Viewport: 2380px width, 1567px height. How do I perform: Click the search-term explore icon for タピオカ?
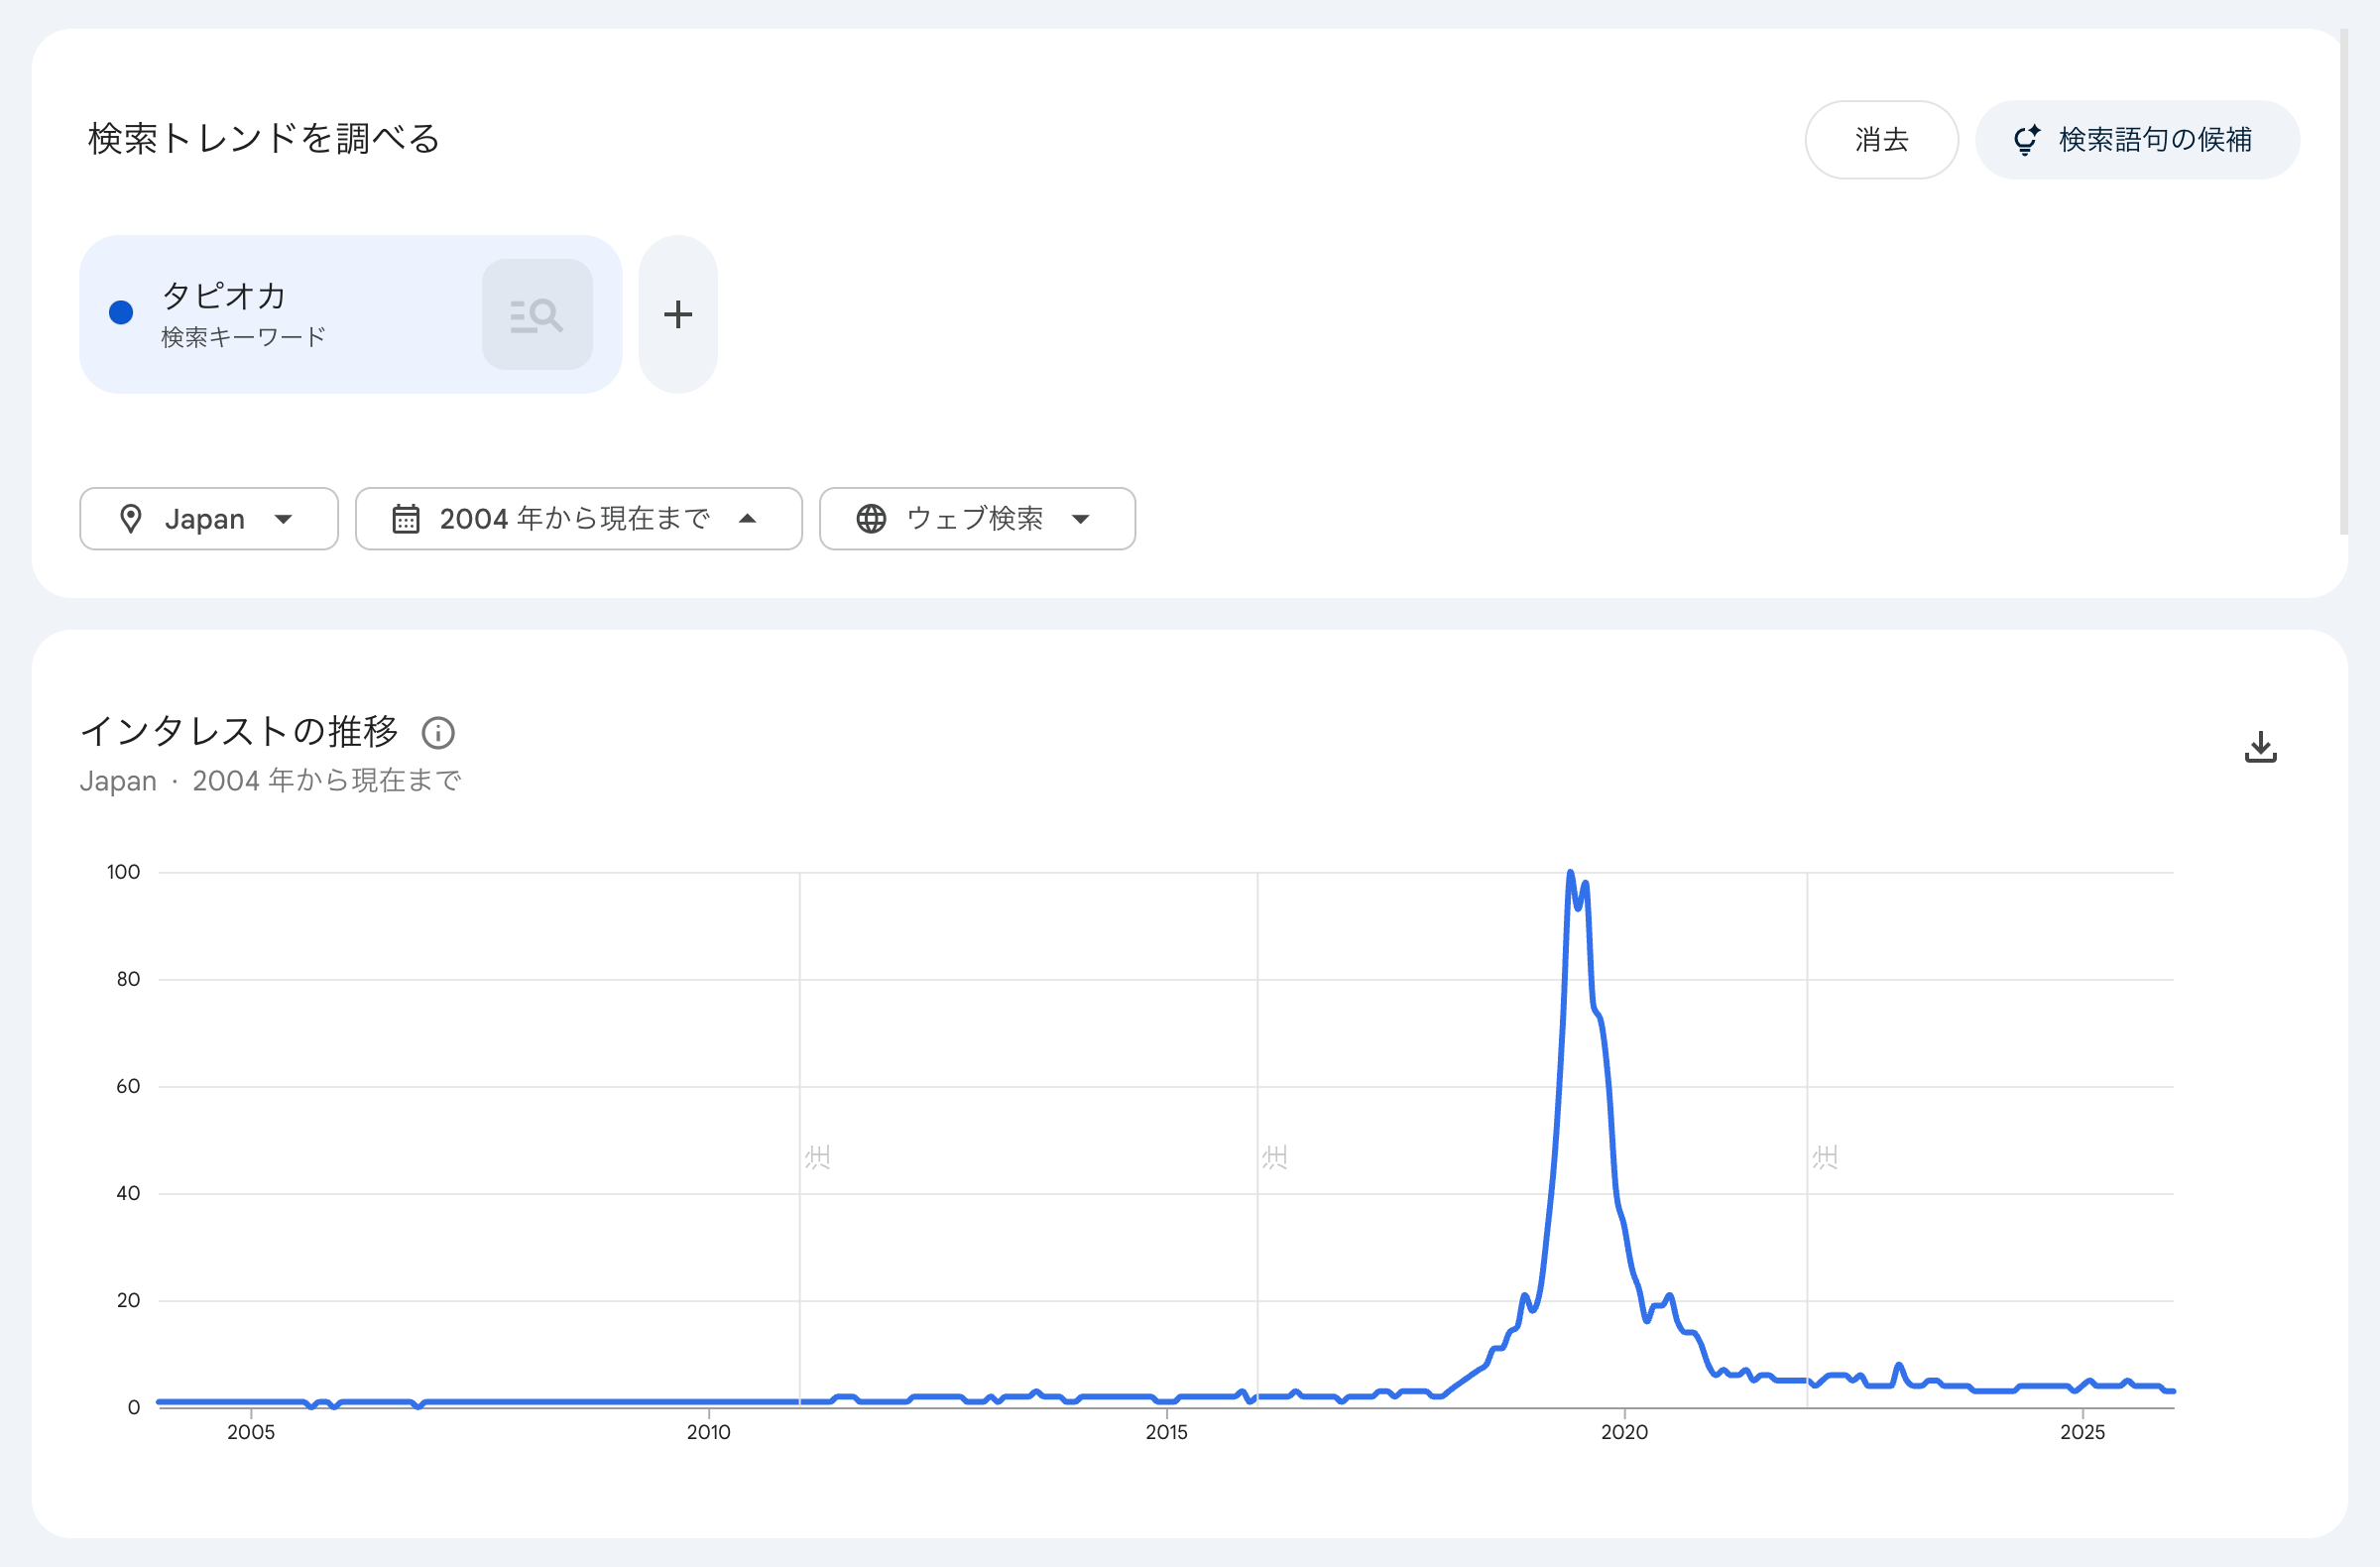pos(537,315)
